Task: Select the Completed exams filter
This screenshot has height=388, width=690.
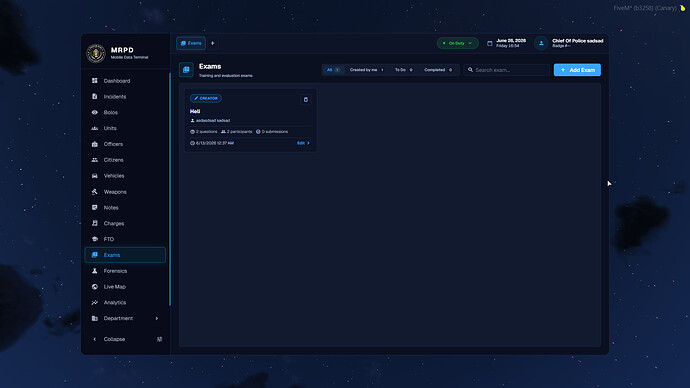Action: click(438, 70)
